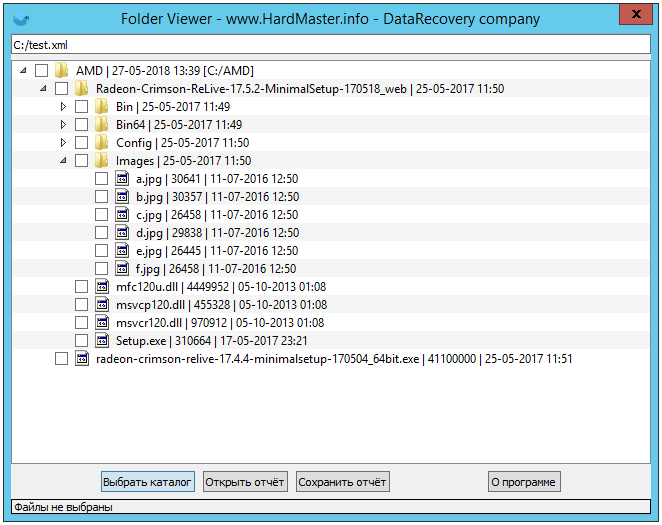The height and width of the screenshot is (525, 662).
Task: Click the mfc120u.dll file icon
Action: [102, 287]
